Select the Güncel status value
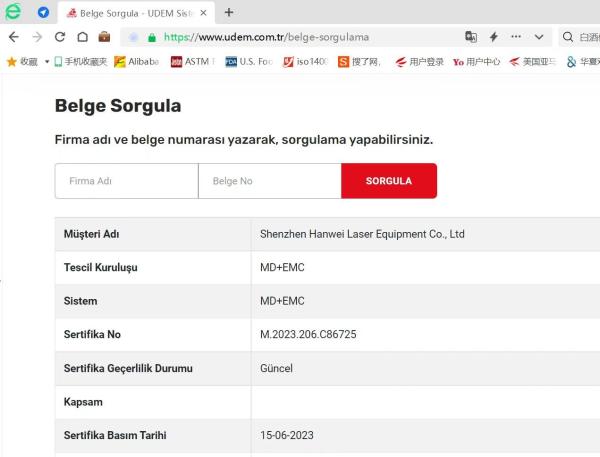 tap(276, 368)
